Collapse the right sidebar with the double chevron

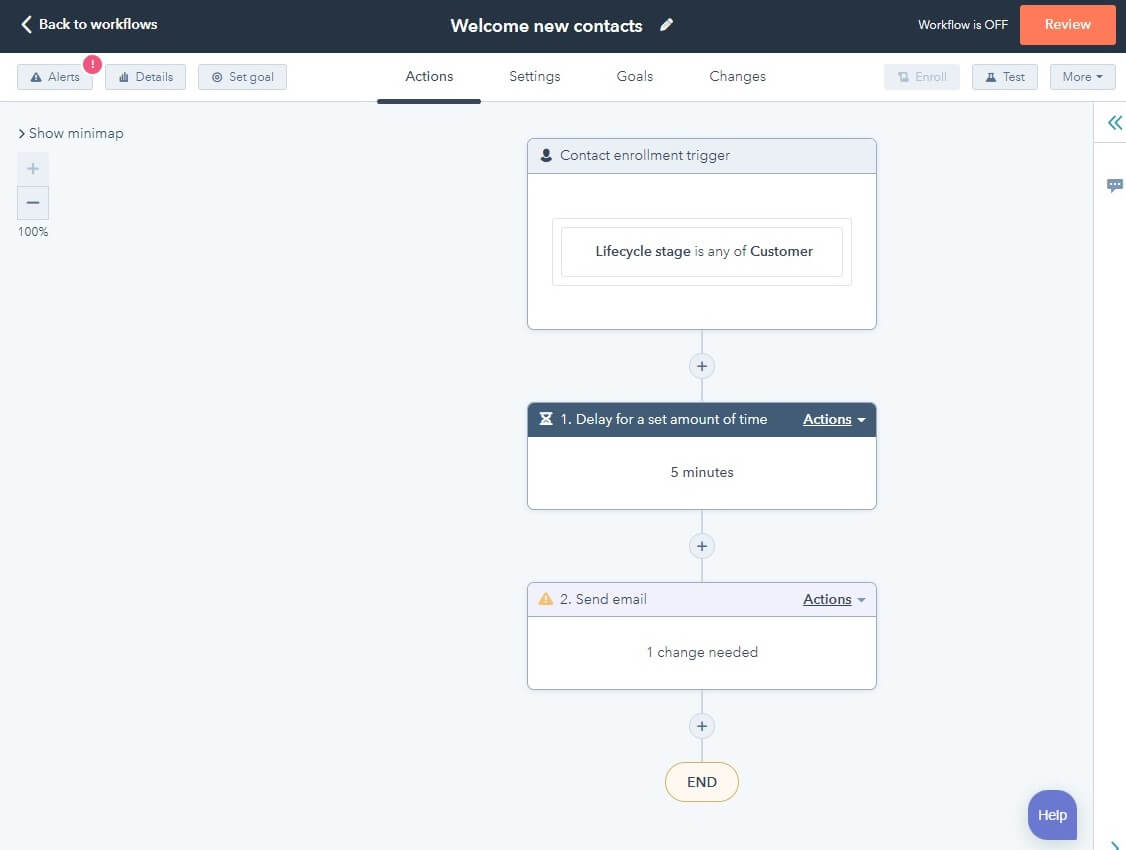1114,122
